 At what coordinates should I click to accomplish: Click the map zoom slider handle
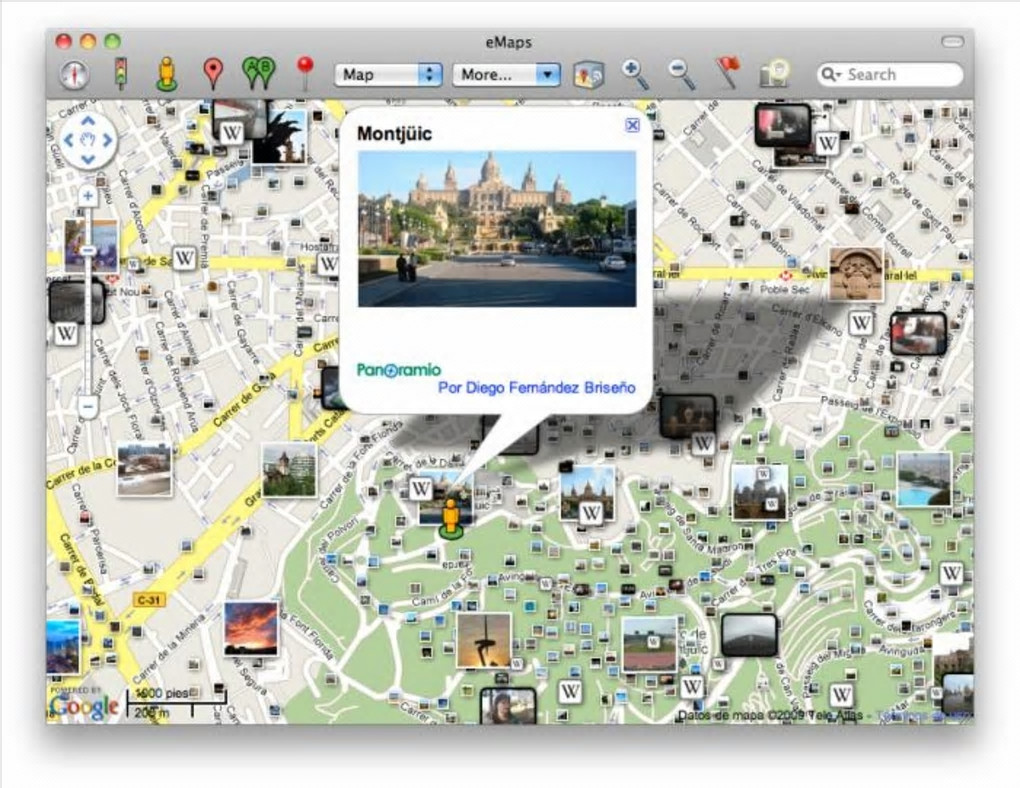88,251
